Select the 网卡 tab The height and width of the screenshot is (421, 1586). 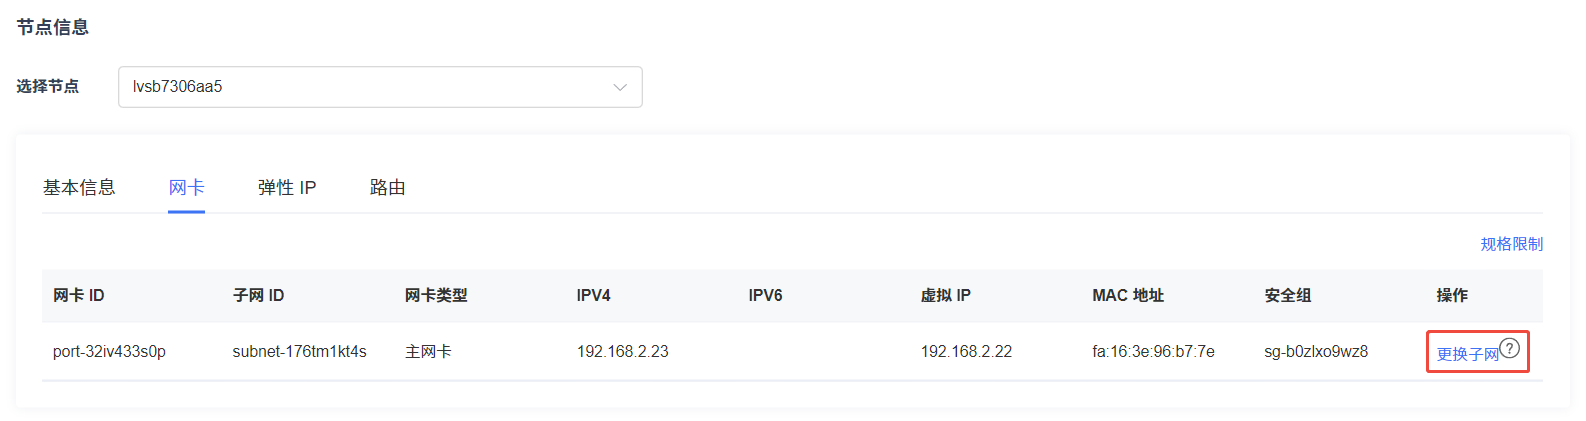(187, 188)
